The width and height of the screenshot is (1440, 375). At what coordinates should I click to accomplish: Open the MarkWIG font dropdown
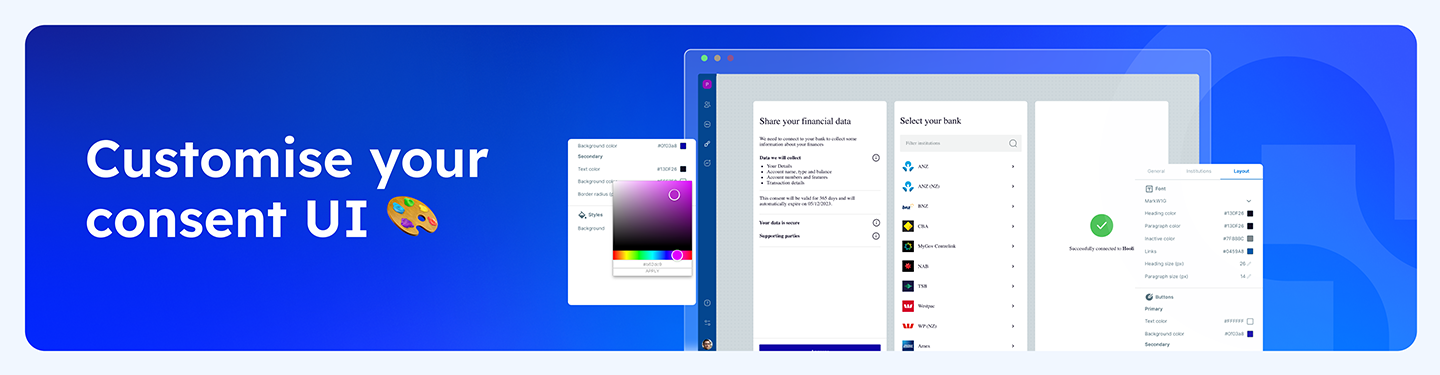tap(1198, 201)
